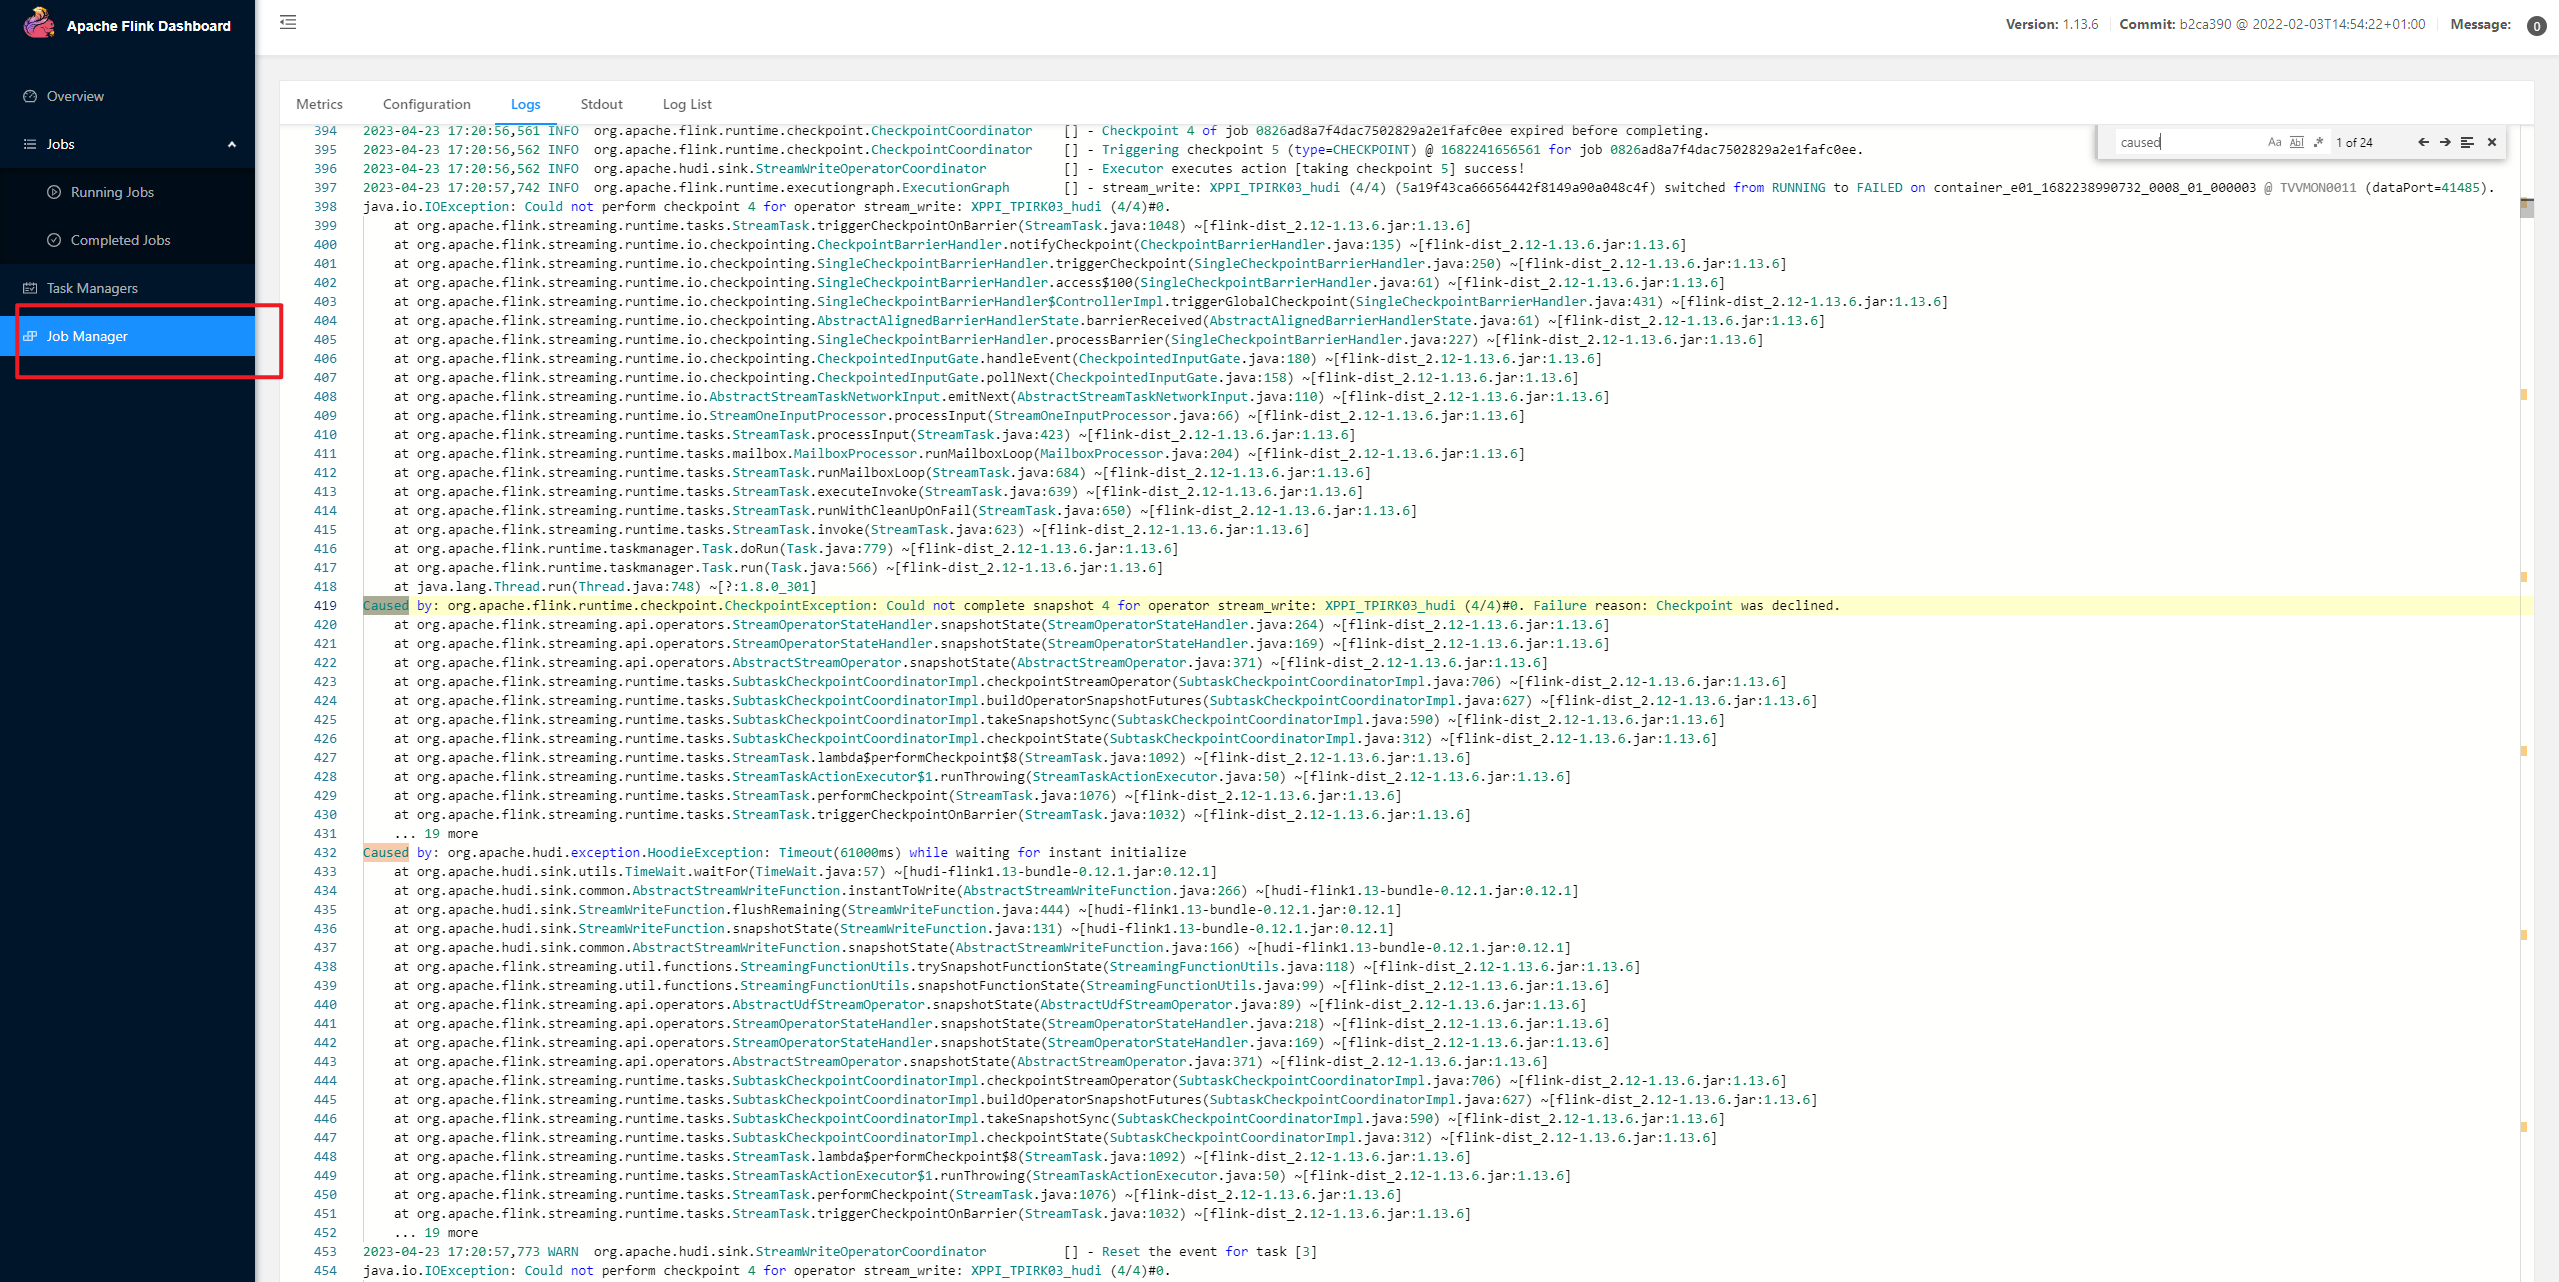Click the Running Jobs play-circle icon
Screen dimensions: 2559x1282
(x=54, y=192)
